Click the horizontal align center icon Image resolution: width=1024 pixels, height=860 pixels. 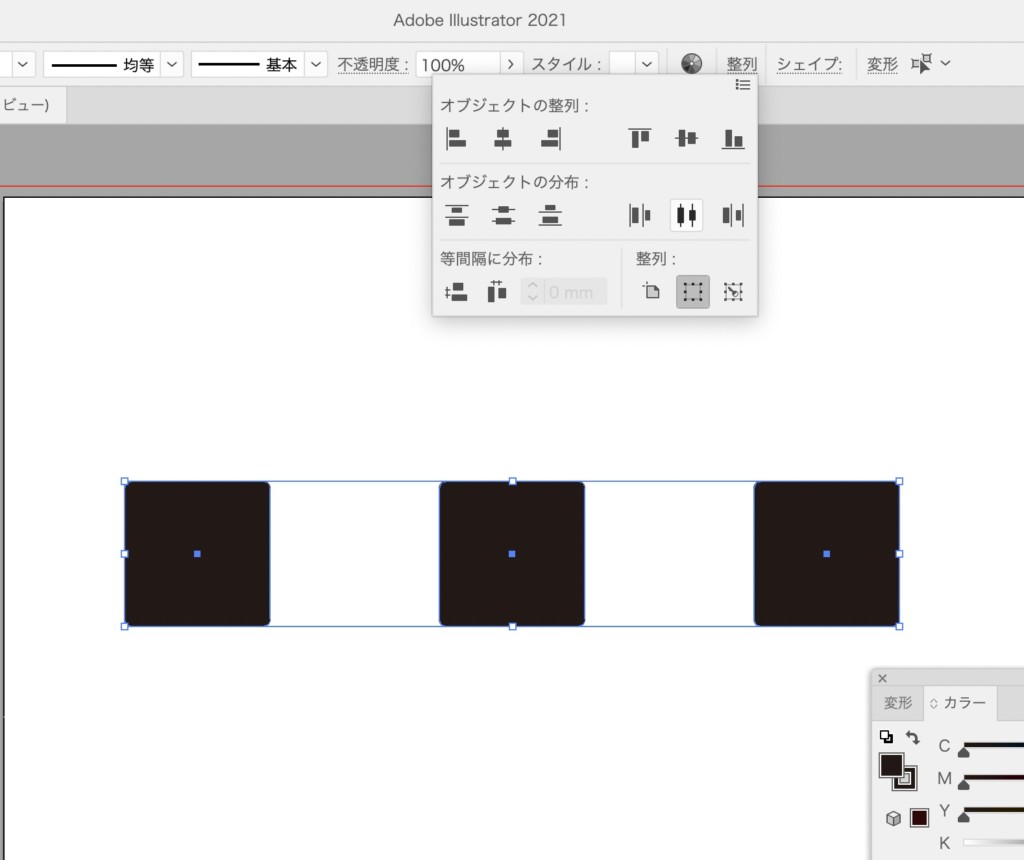503,139
